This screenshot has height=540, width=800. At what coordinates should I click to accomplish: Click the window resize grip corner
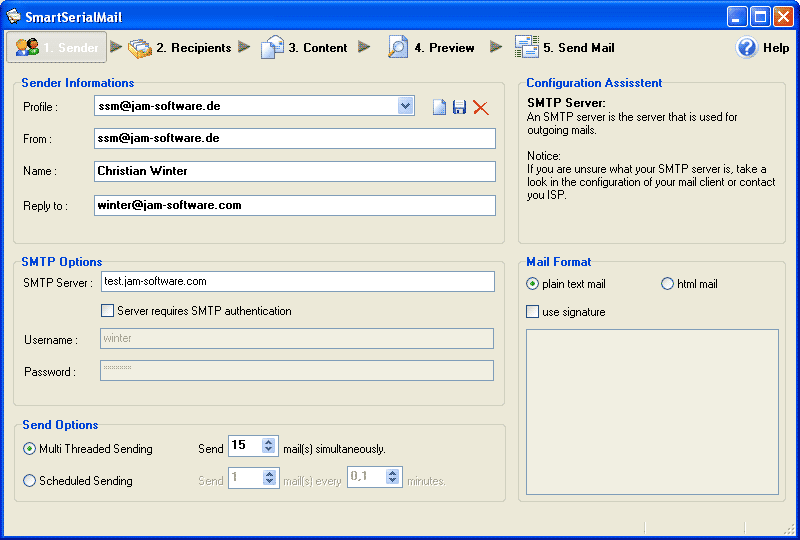point(789,527)
